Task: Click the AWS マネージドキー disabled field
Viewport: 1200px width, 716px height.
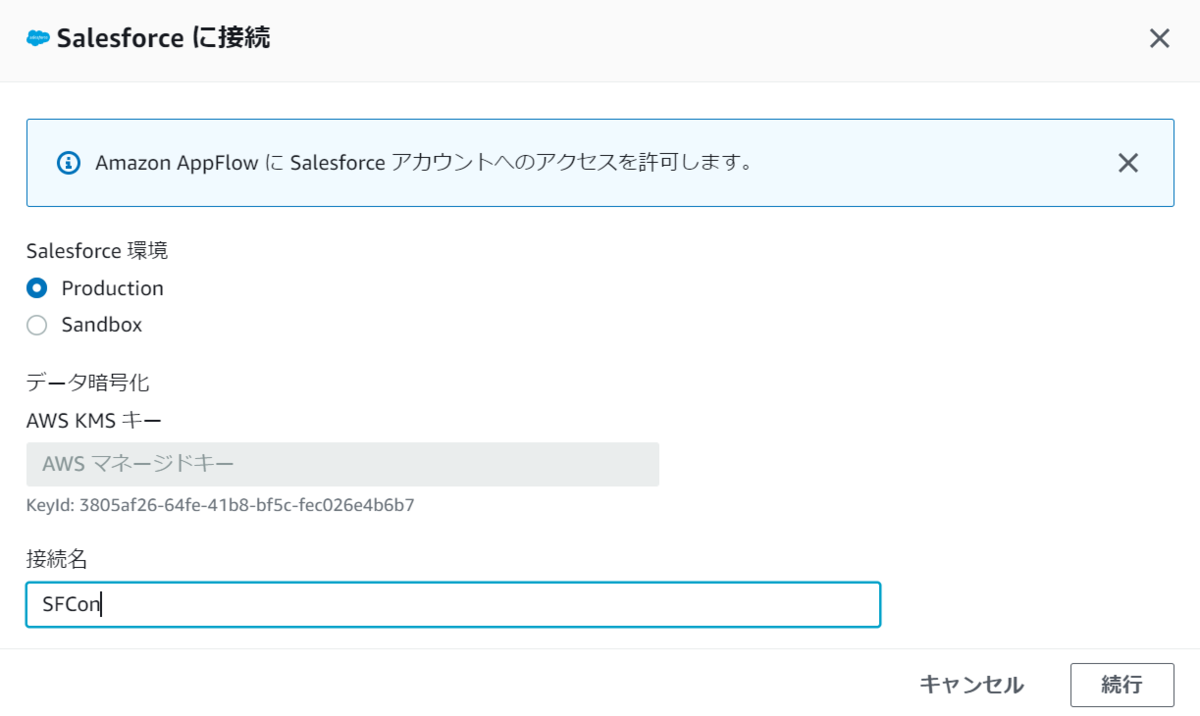Action: 342,464
